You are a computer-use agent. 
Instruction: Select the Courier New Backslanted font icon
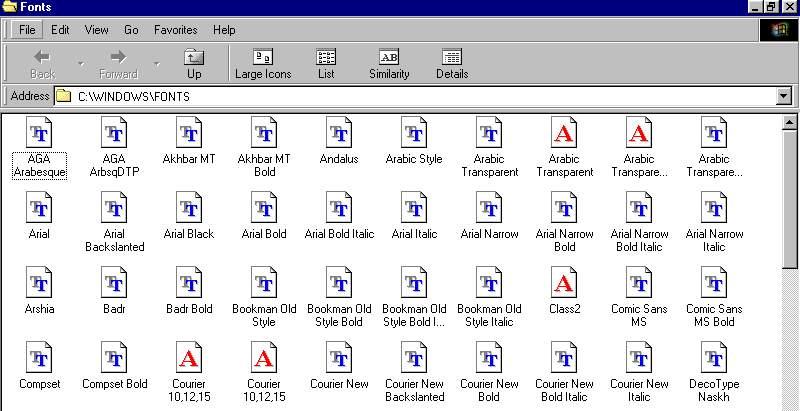tap(414, 357)
